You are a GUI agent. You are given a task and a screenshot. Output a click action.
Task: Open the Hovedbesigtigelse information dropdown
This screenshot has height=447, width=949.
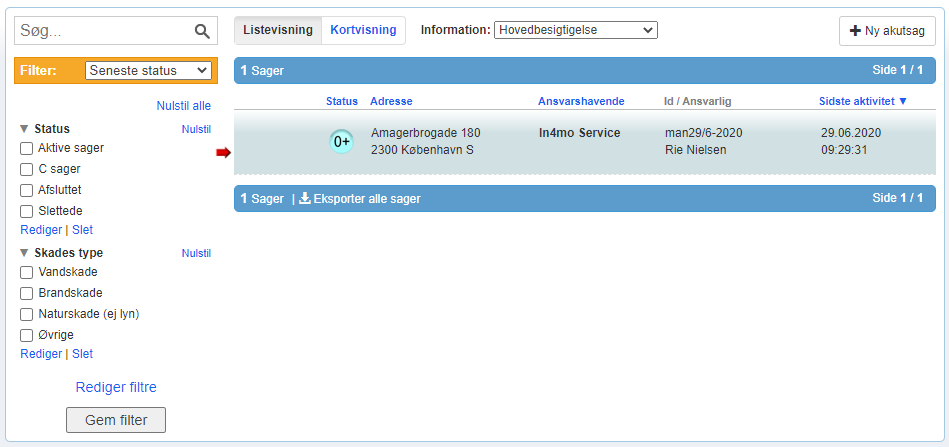[575, 30]
